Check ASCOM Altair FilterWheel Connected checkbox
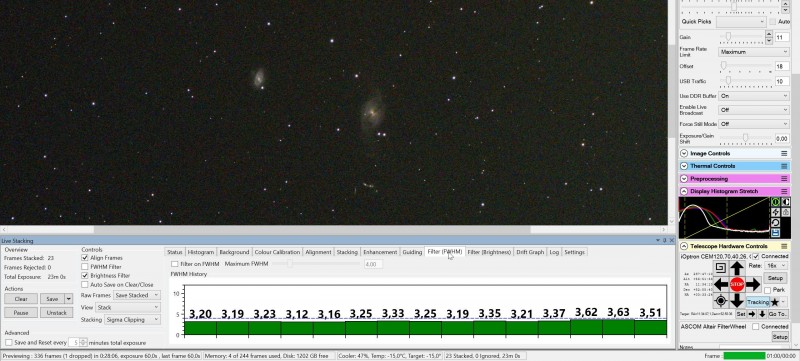This screenshot has height=361, width=800. click(x=756, y=326)
